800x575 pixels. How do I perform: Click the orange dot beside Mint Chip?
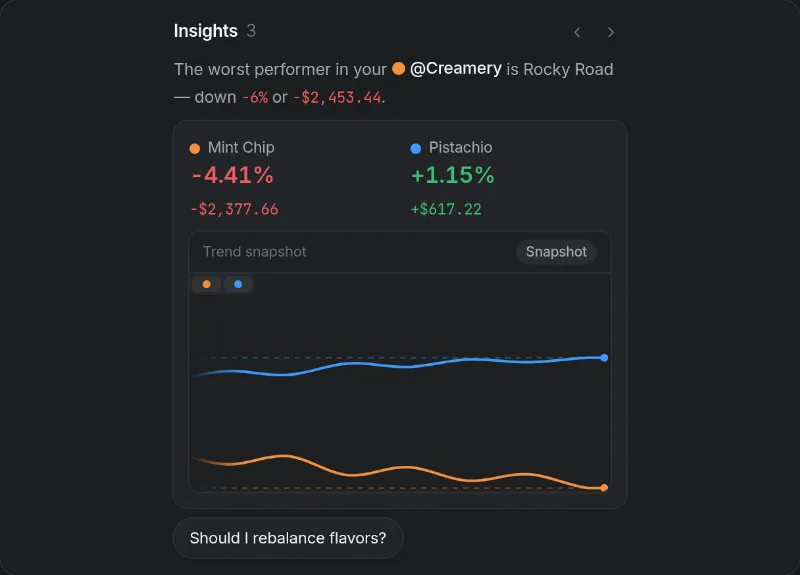[195, 148]
